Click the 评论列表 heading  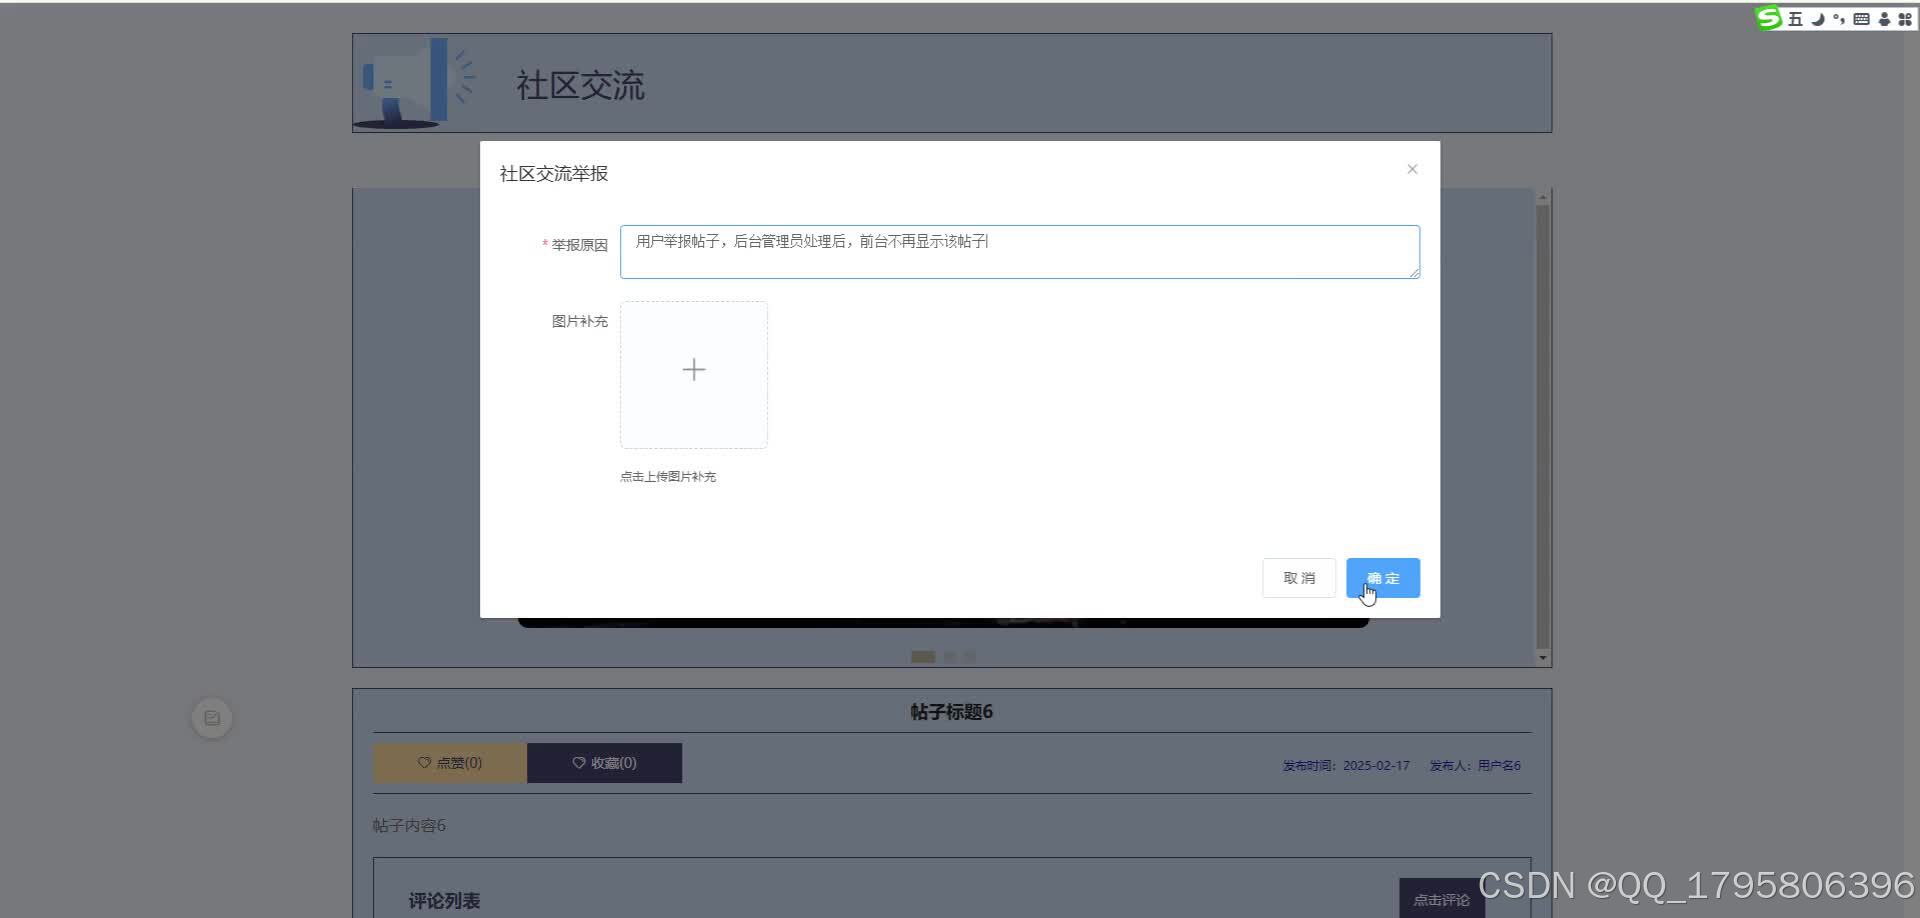point(444,901)
